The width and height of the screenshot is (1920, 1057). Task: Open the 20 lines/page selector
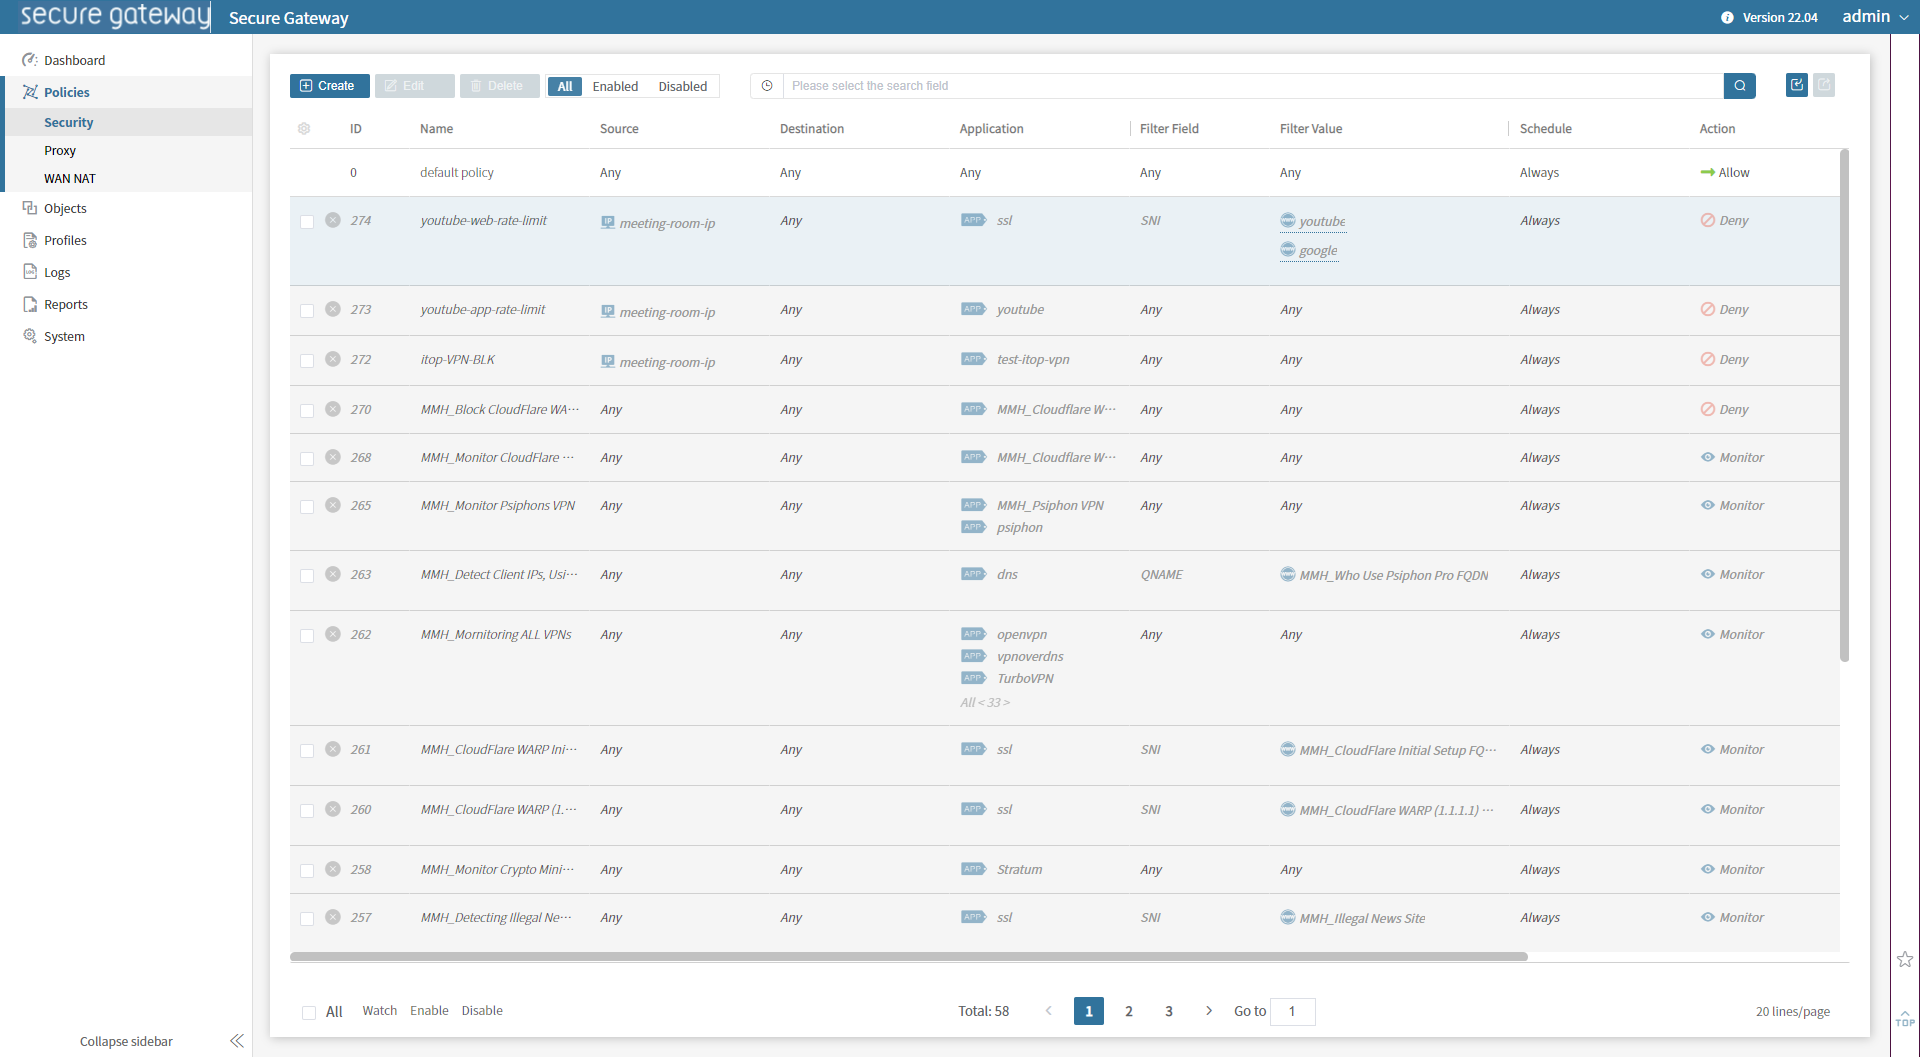[1792, 1012]
